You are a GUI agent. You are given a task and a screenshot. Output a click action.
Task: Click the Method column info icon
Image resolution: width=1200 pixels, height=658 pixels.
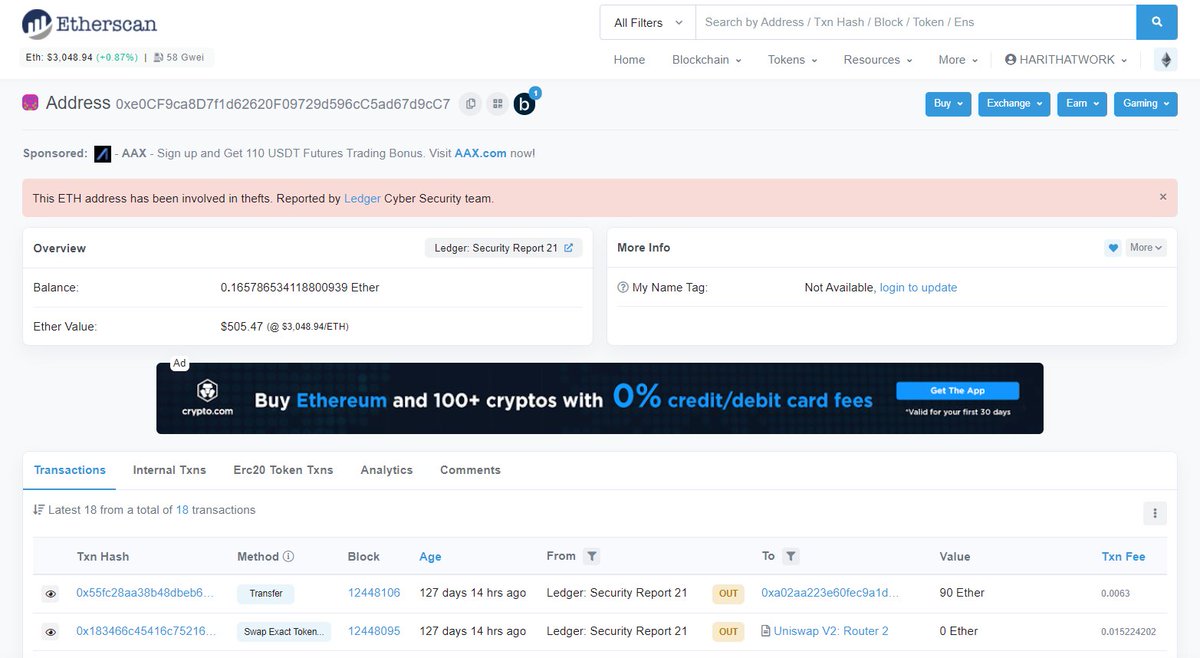[x=288, y=557]
